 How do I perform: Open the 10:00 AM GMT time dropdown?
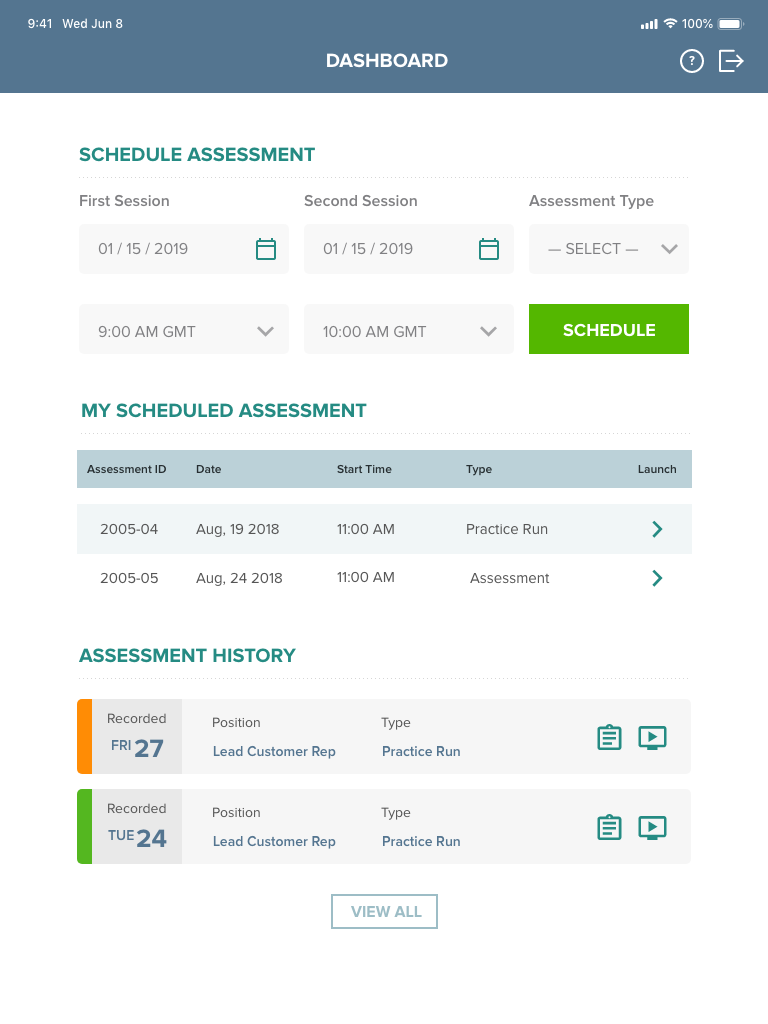point(408,331)
